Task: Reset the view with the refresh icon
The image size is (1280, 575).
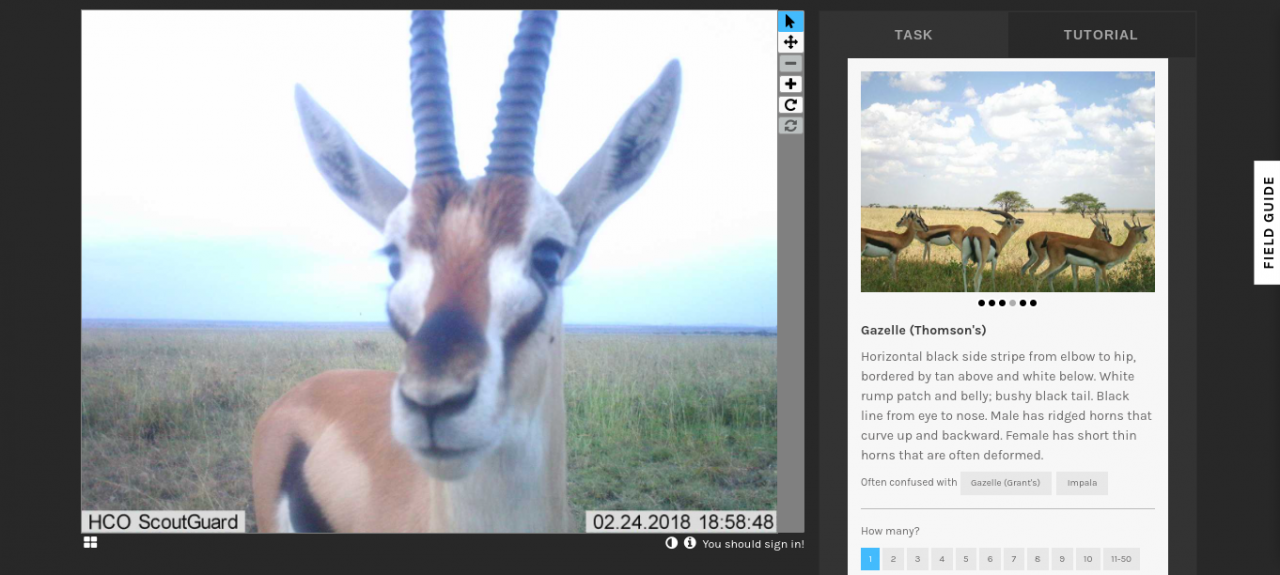Action: 790,126
